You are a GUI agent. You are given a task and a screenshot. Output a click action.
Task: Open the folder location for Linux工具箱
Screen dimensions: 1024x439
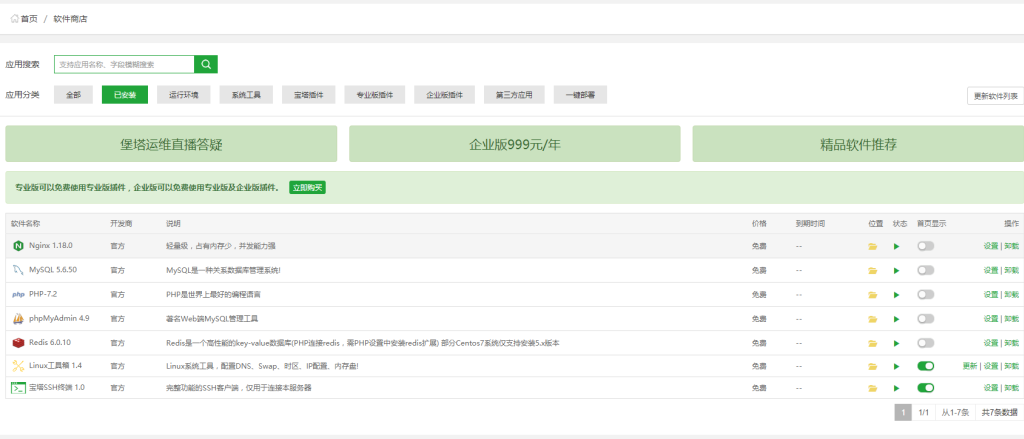pyautogui.click(x=872, y=366)
